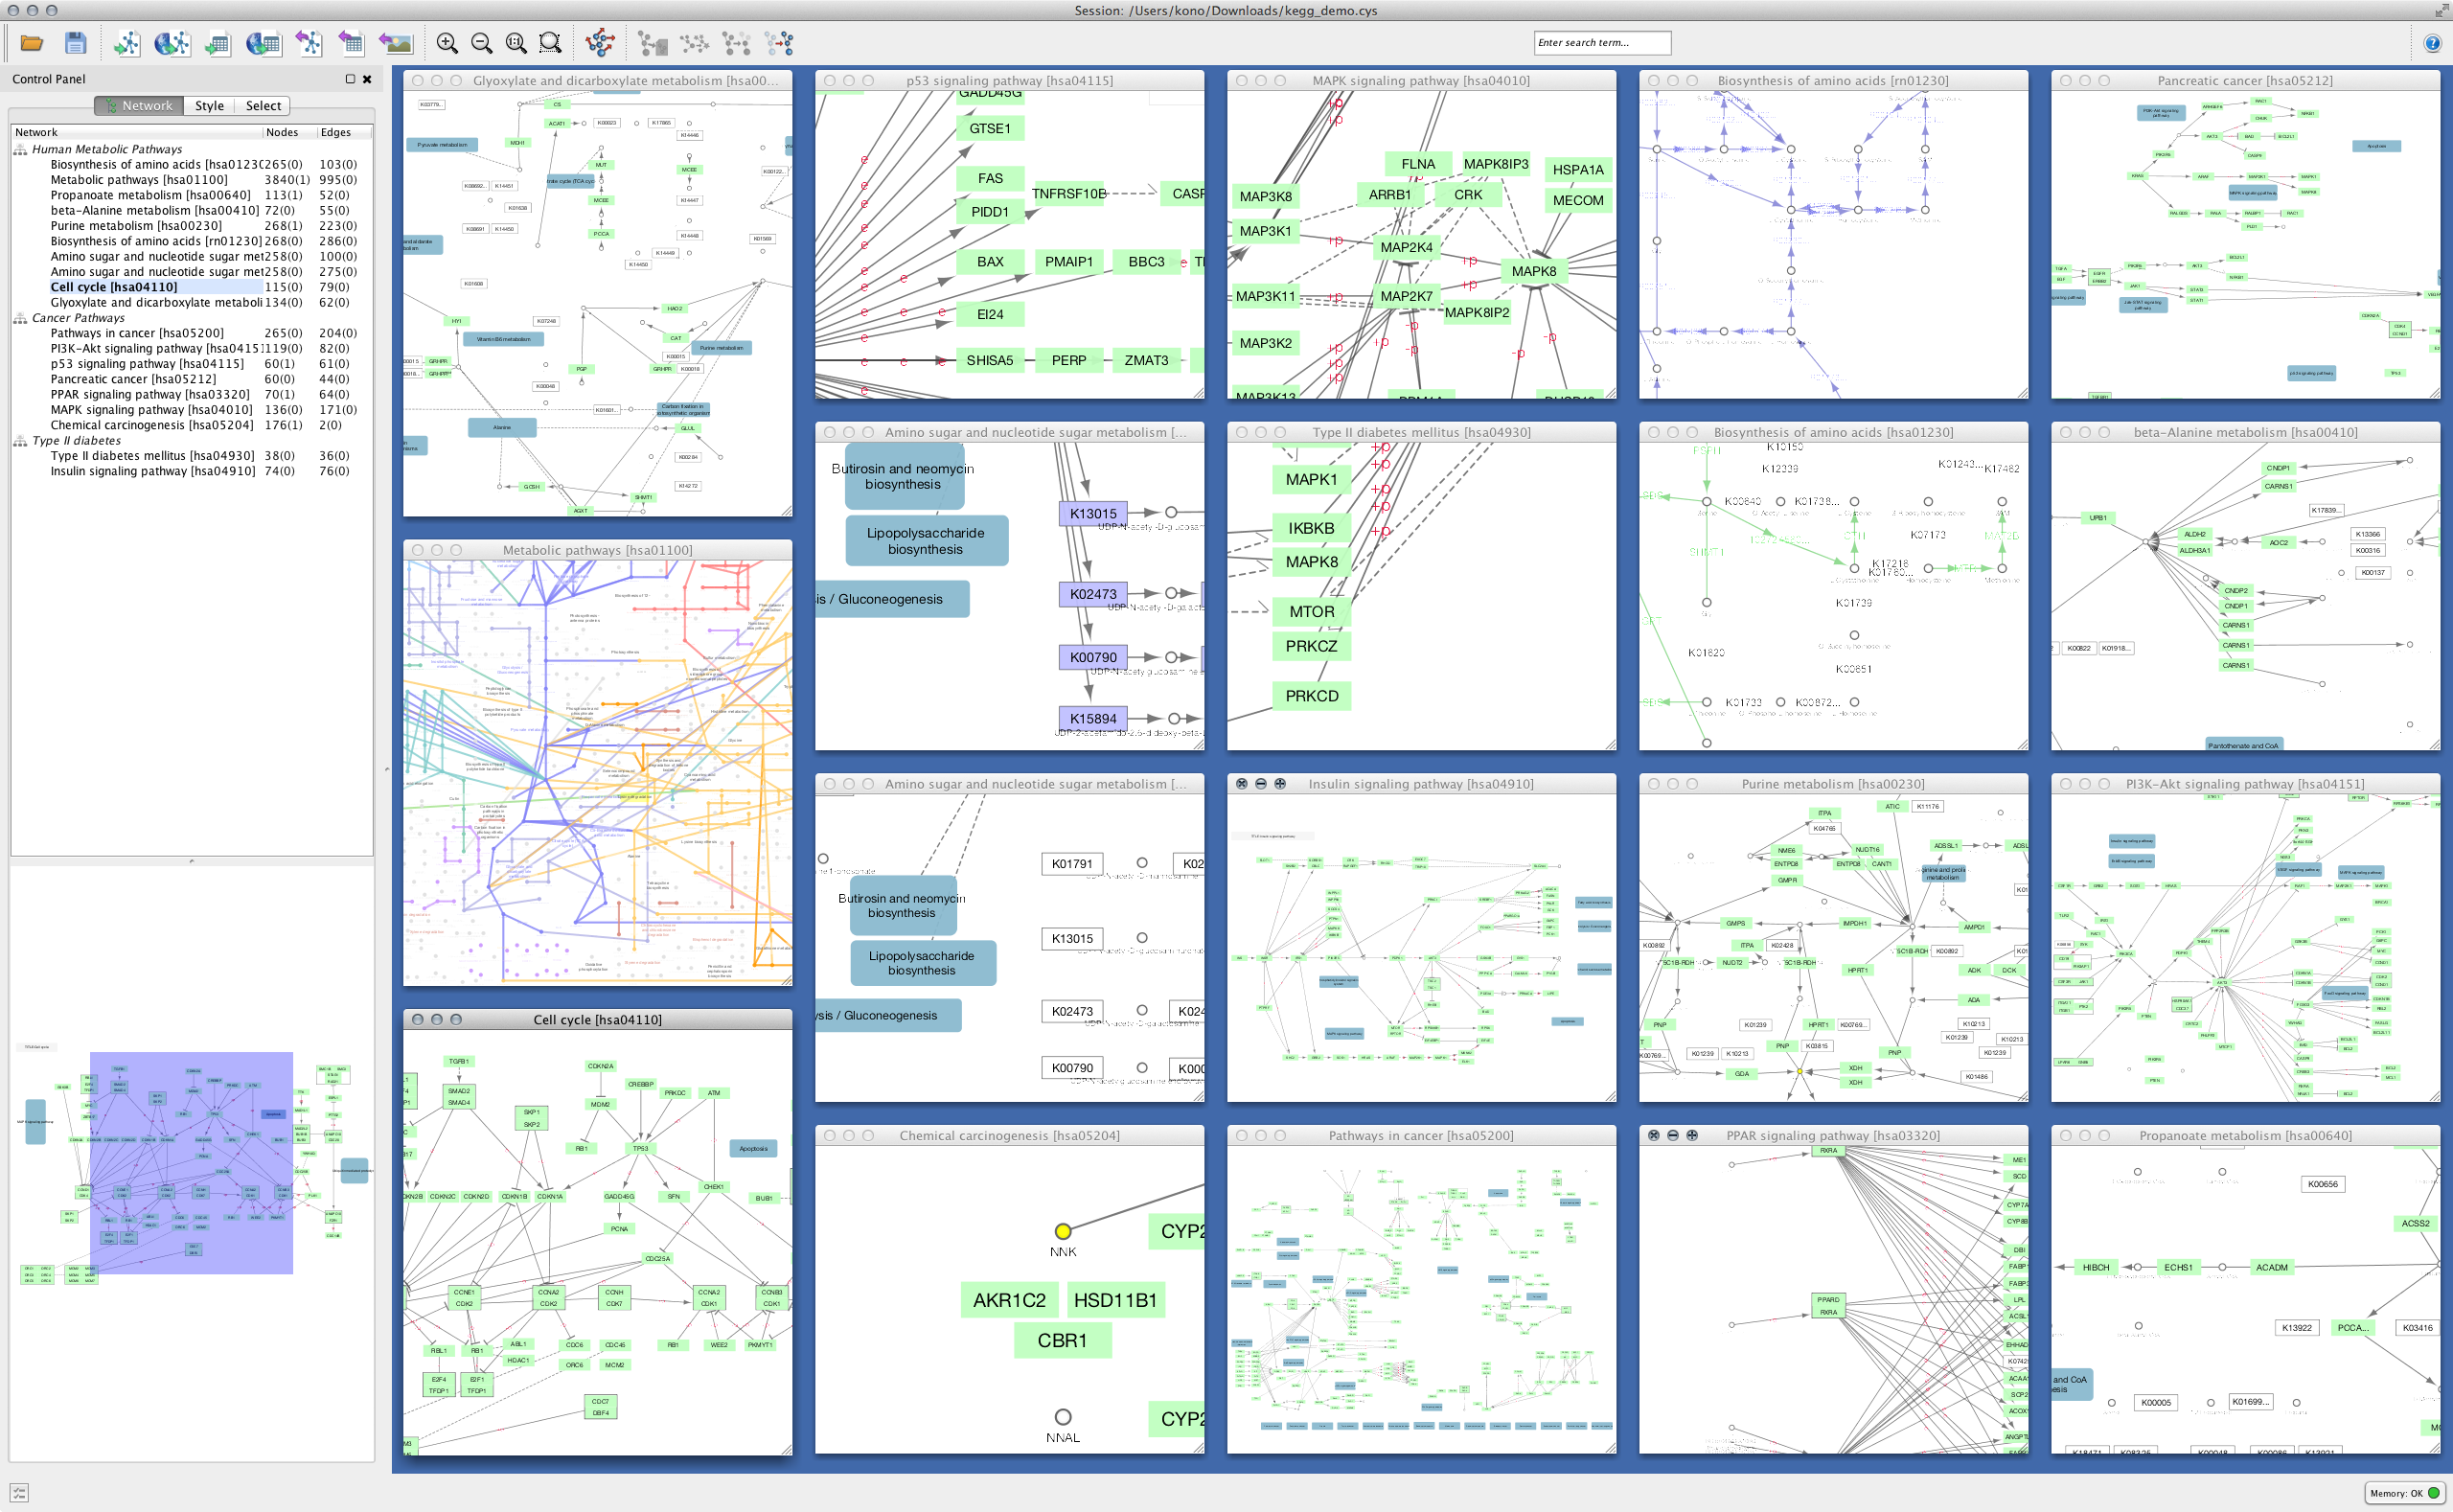Open a session file with the folder icon
The width and height of the screenshot is (2453, 1512).
[x=32, y=43]
